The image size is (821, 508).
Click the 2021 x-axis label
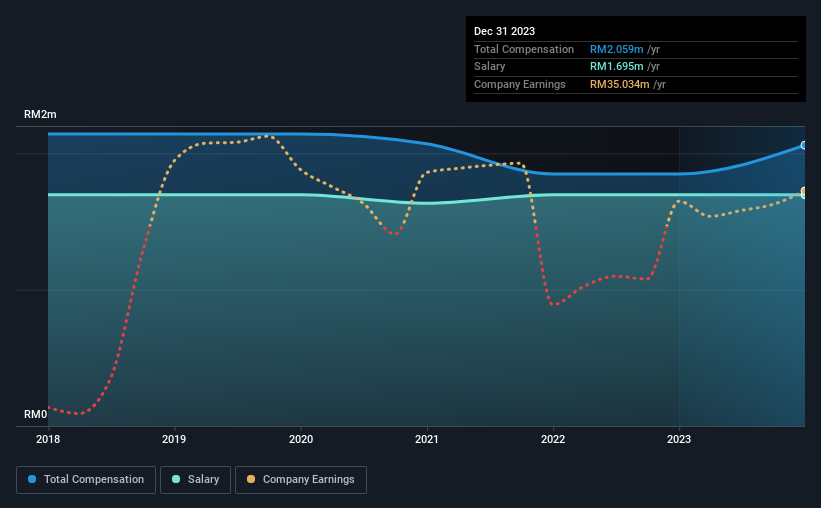pos(427,439)
